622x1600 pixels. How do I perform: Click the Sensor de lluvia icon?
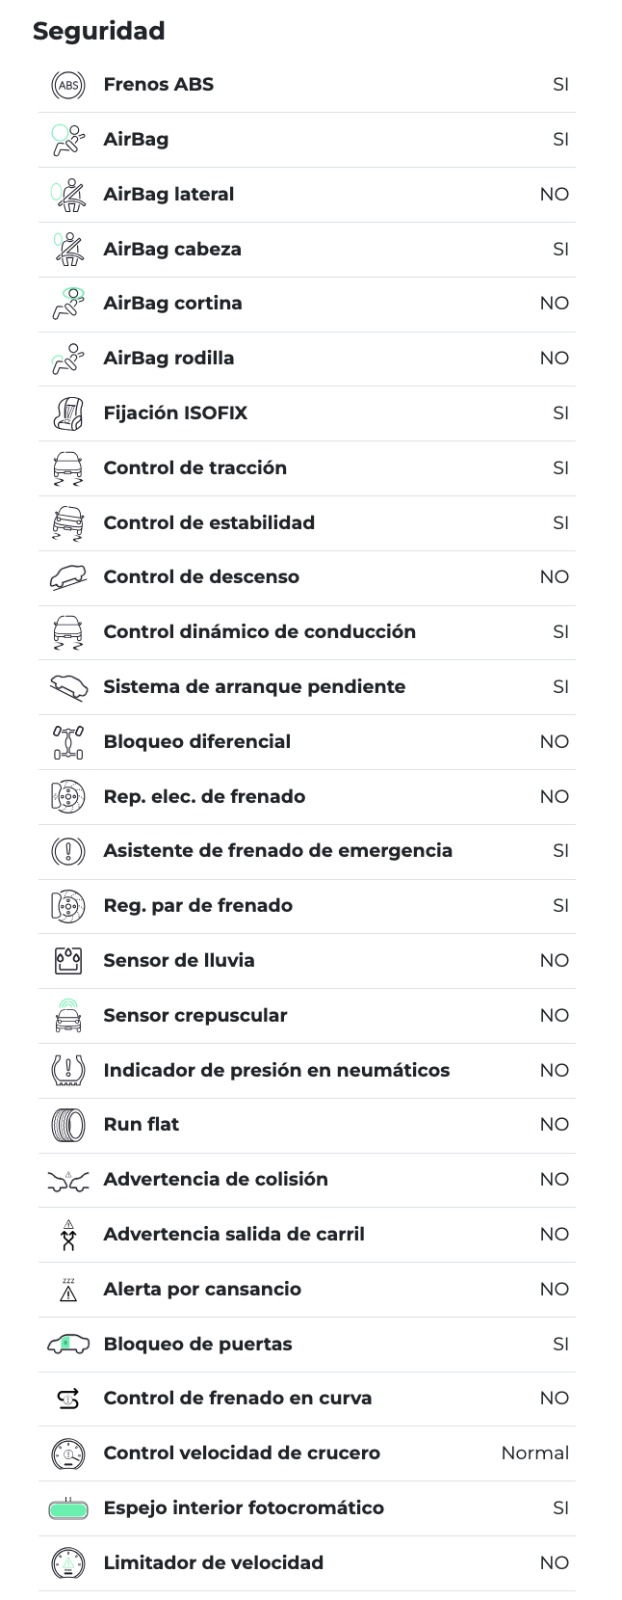click(x=68, y=961)
